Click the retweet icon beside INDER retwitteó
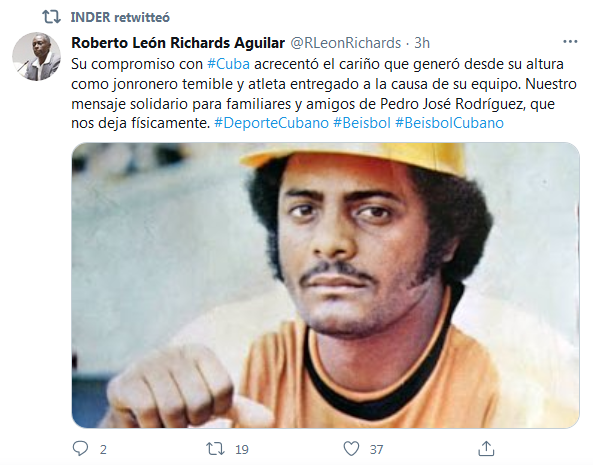This screenshot has width=593, height=465. click(x=51, y=17)
